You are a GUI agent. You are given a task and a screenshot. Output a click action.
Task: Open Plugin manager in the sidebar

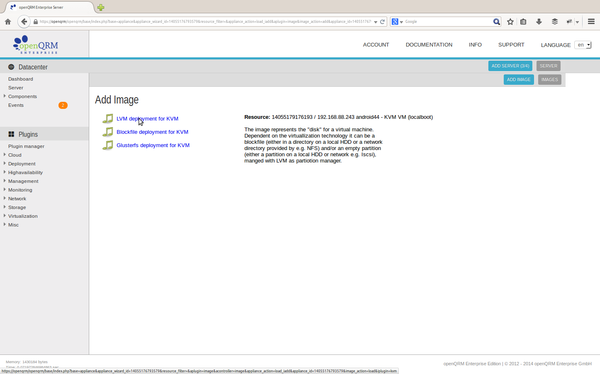pyautogui.click(x=26, y=146)
